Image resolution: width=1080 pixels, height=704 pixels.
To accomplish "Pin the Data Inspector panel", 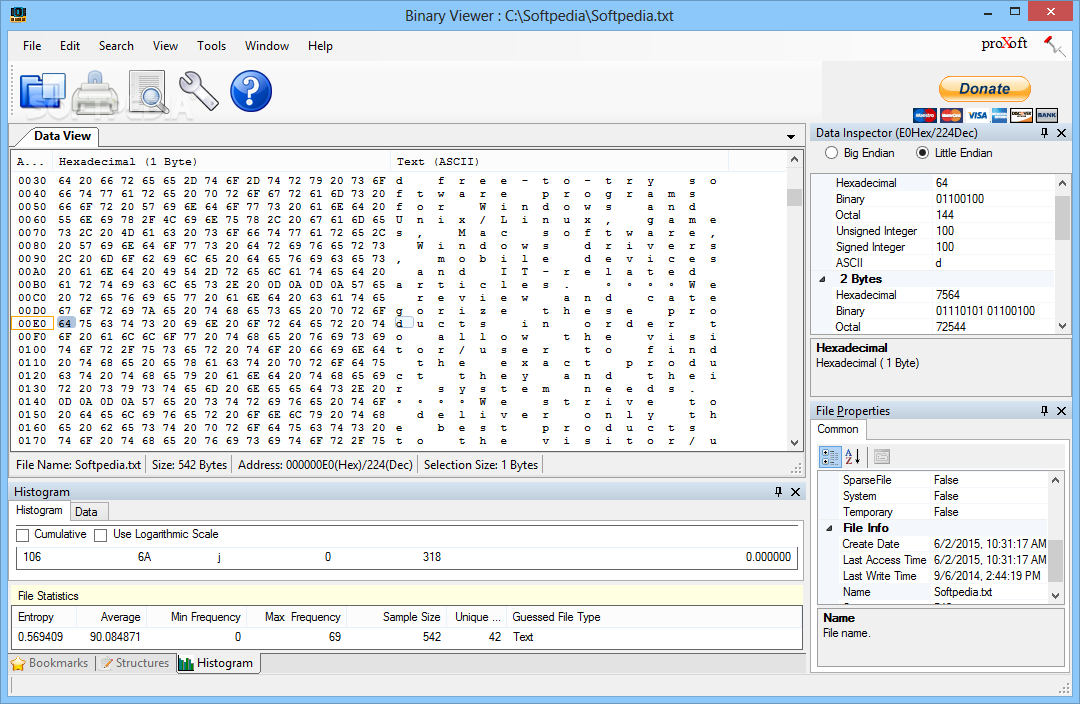I will click(x=1044, y=133).
